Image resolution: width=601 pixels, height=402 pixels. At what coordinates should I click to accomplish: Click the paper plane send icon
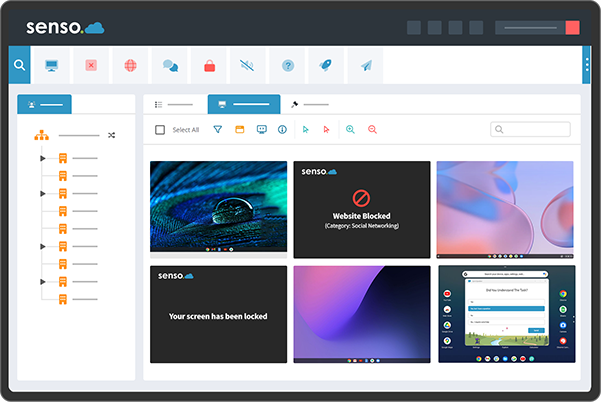366,66
